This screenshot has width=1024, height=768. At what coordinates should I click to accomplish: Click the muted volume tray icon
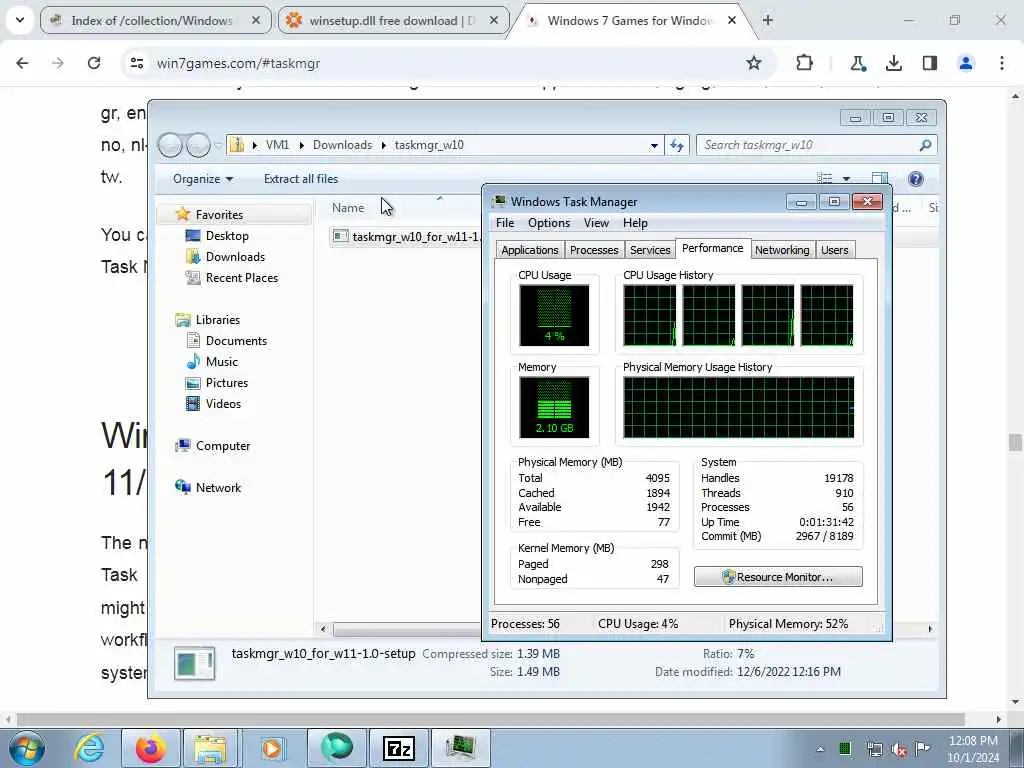[x=899, y=749]
